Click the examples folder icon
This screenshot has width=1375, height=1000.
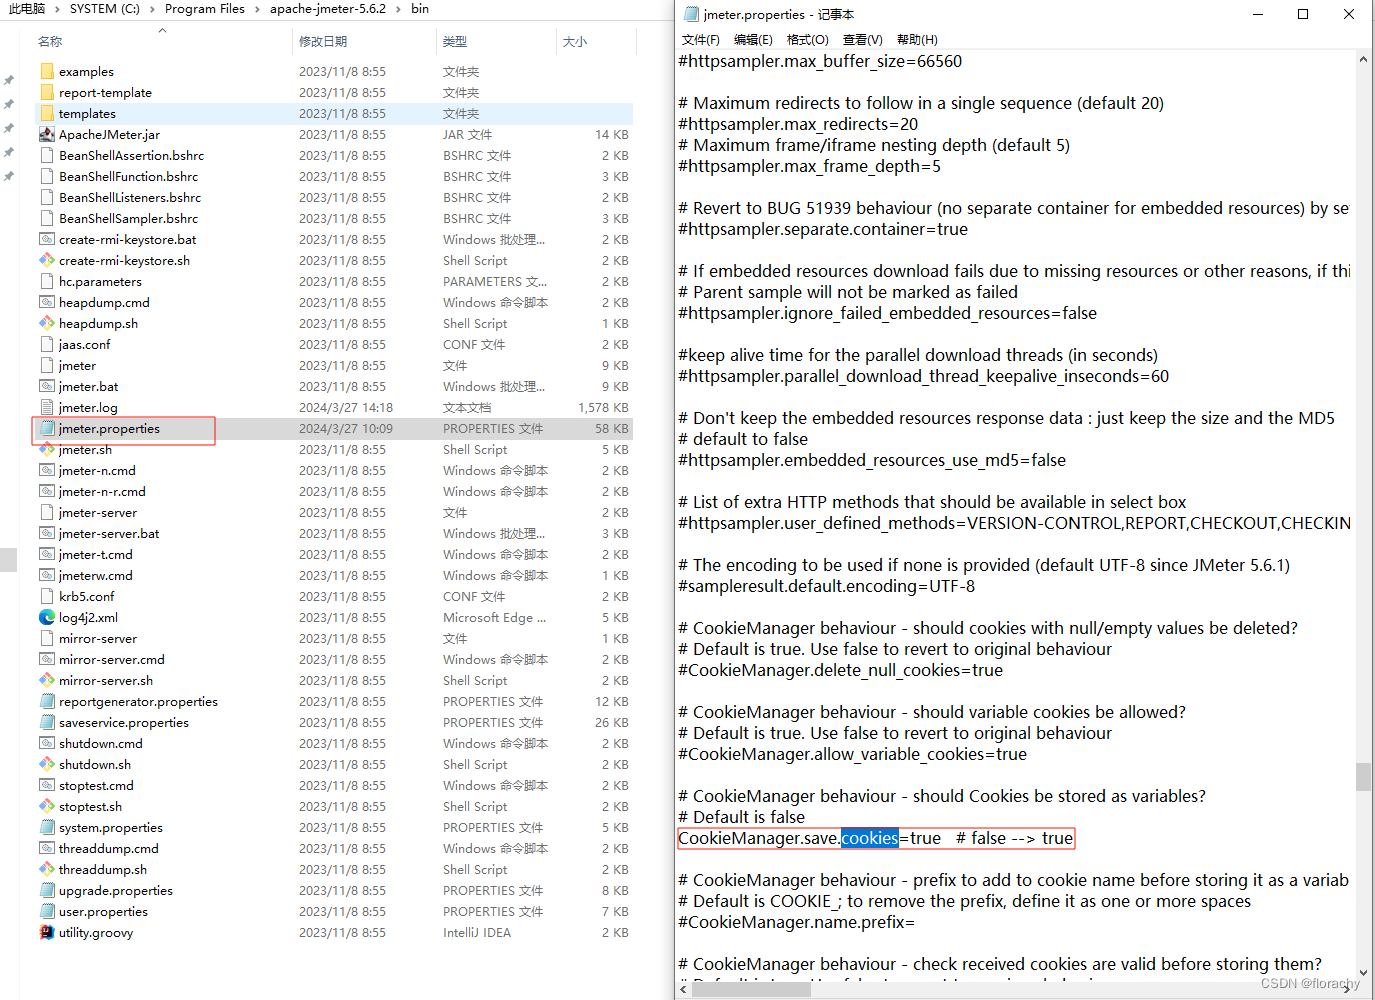pos(47,72)
